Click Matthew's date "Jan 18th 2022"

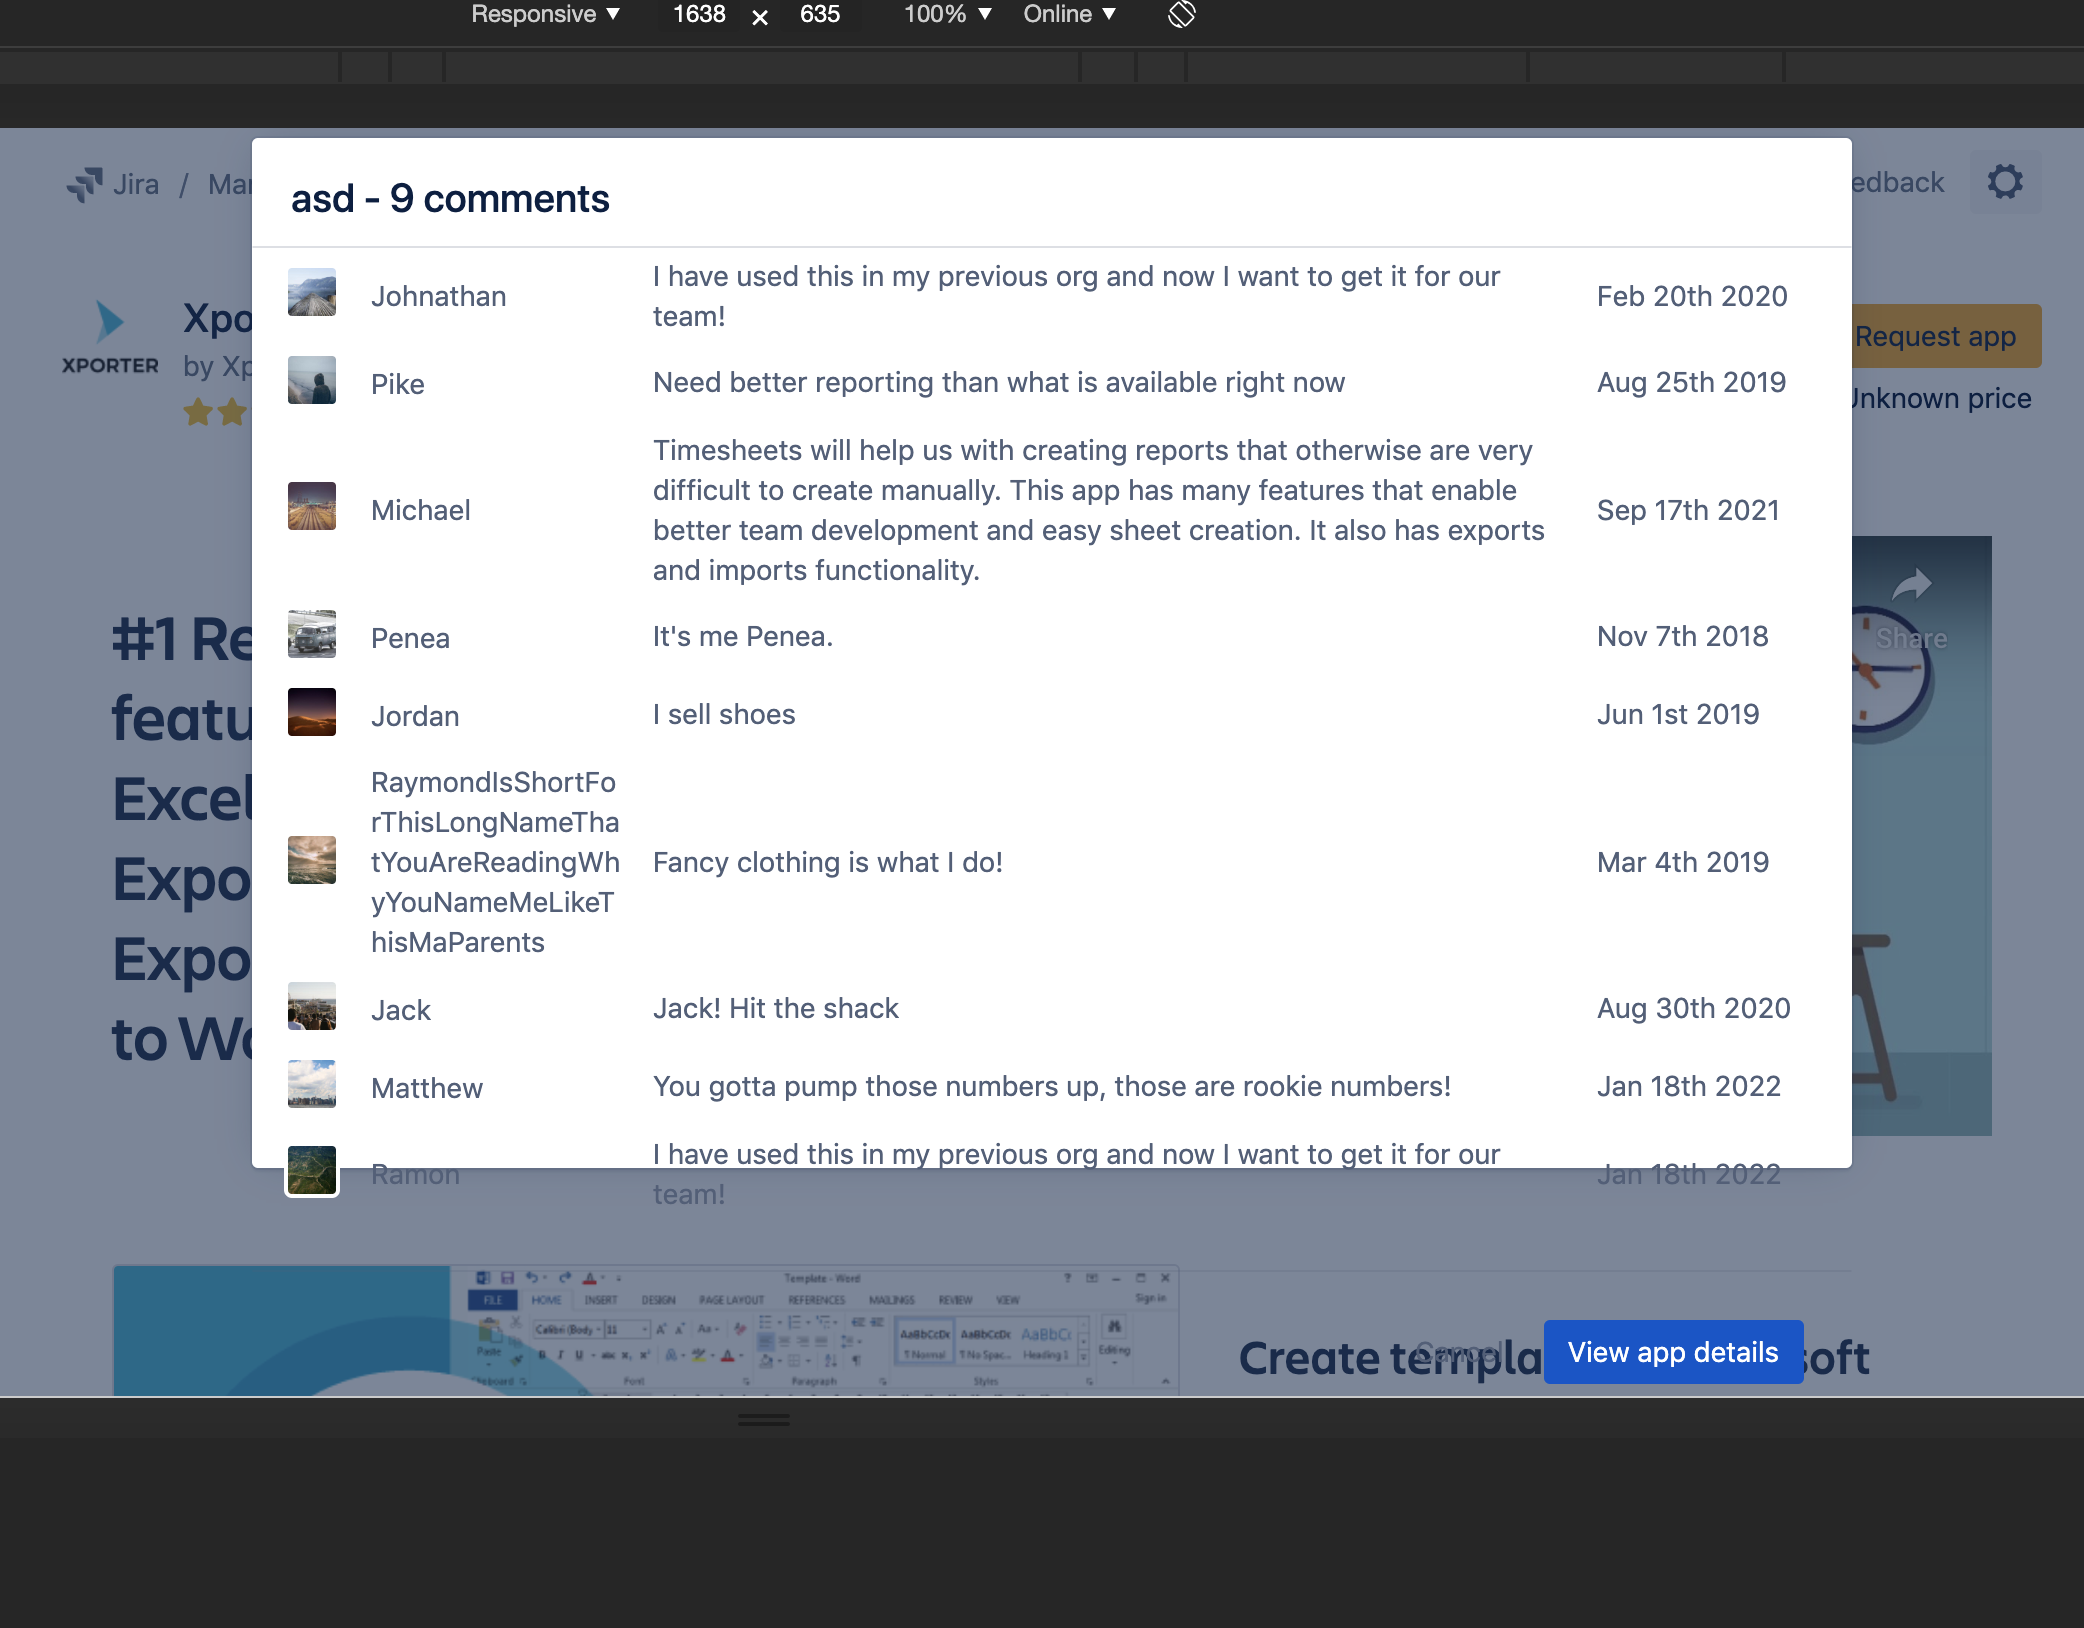tap(1688, 1086)
